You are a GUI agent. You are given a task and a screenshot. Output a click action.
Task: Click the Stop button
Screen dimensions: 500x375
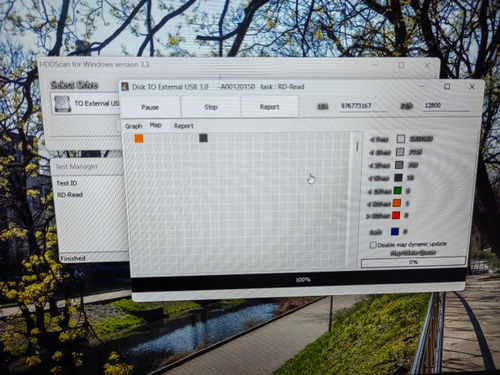pos(211,107)
